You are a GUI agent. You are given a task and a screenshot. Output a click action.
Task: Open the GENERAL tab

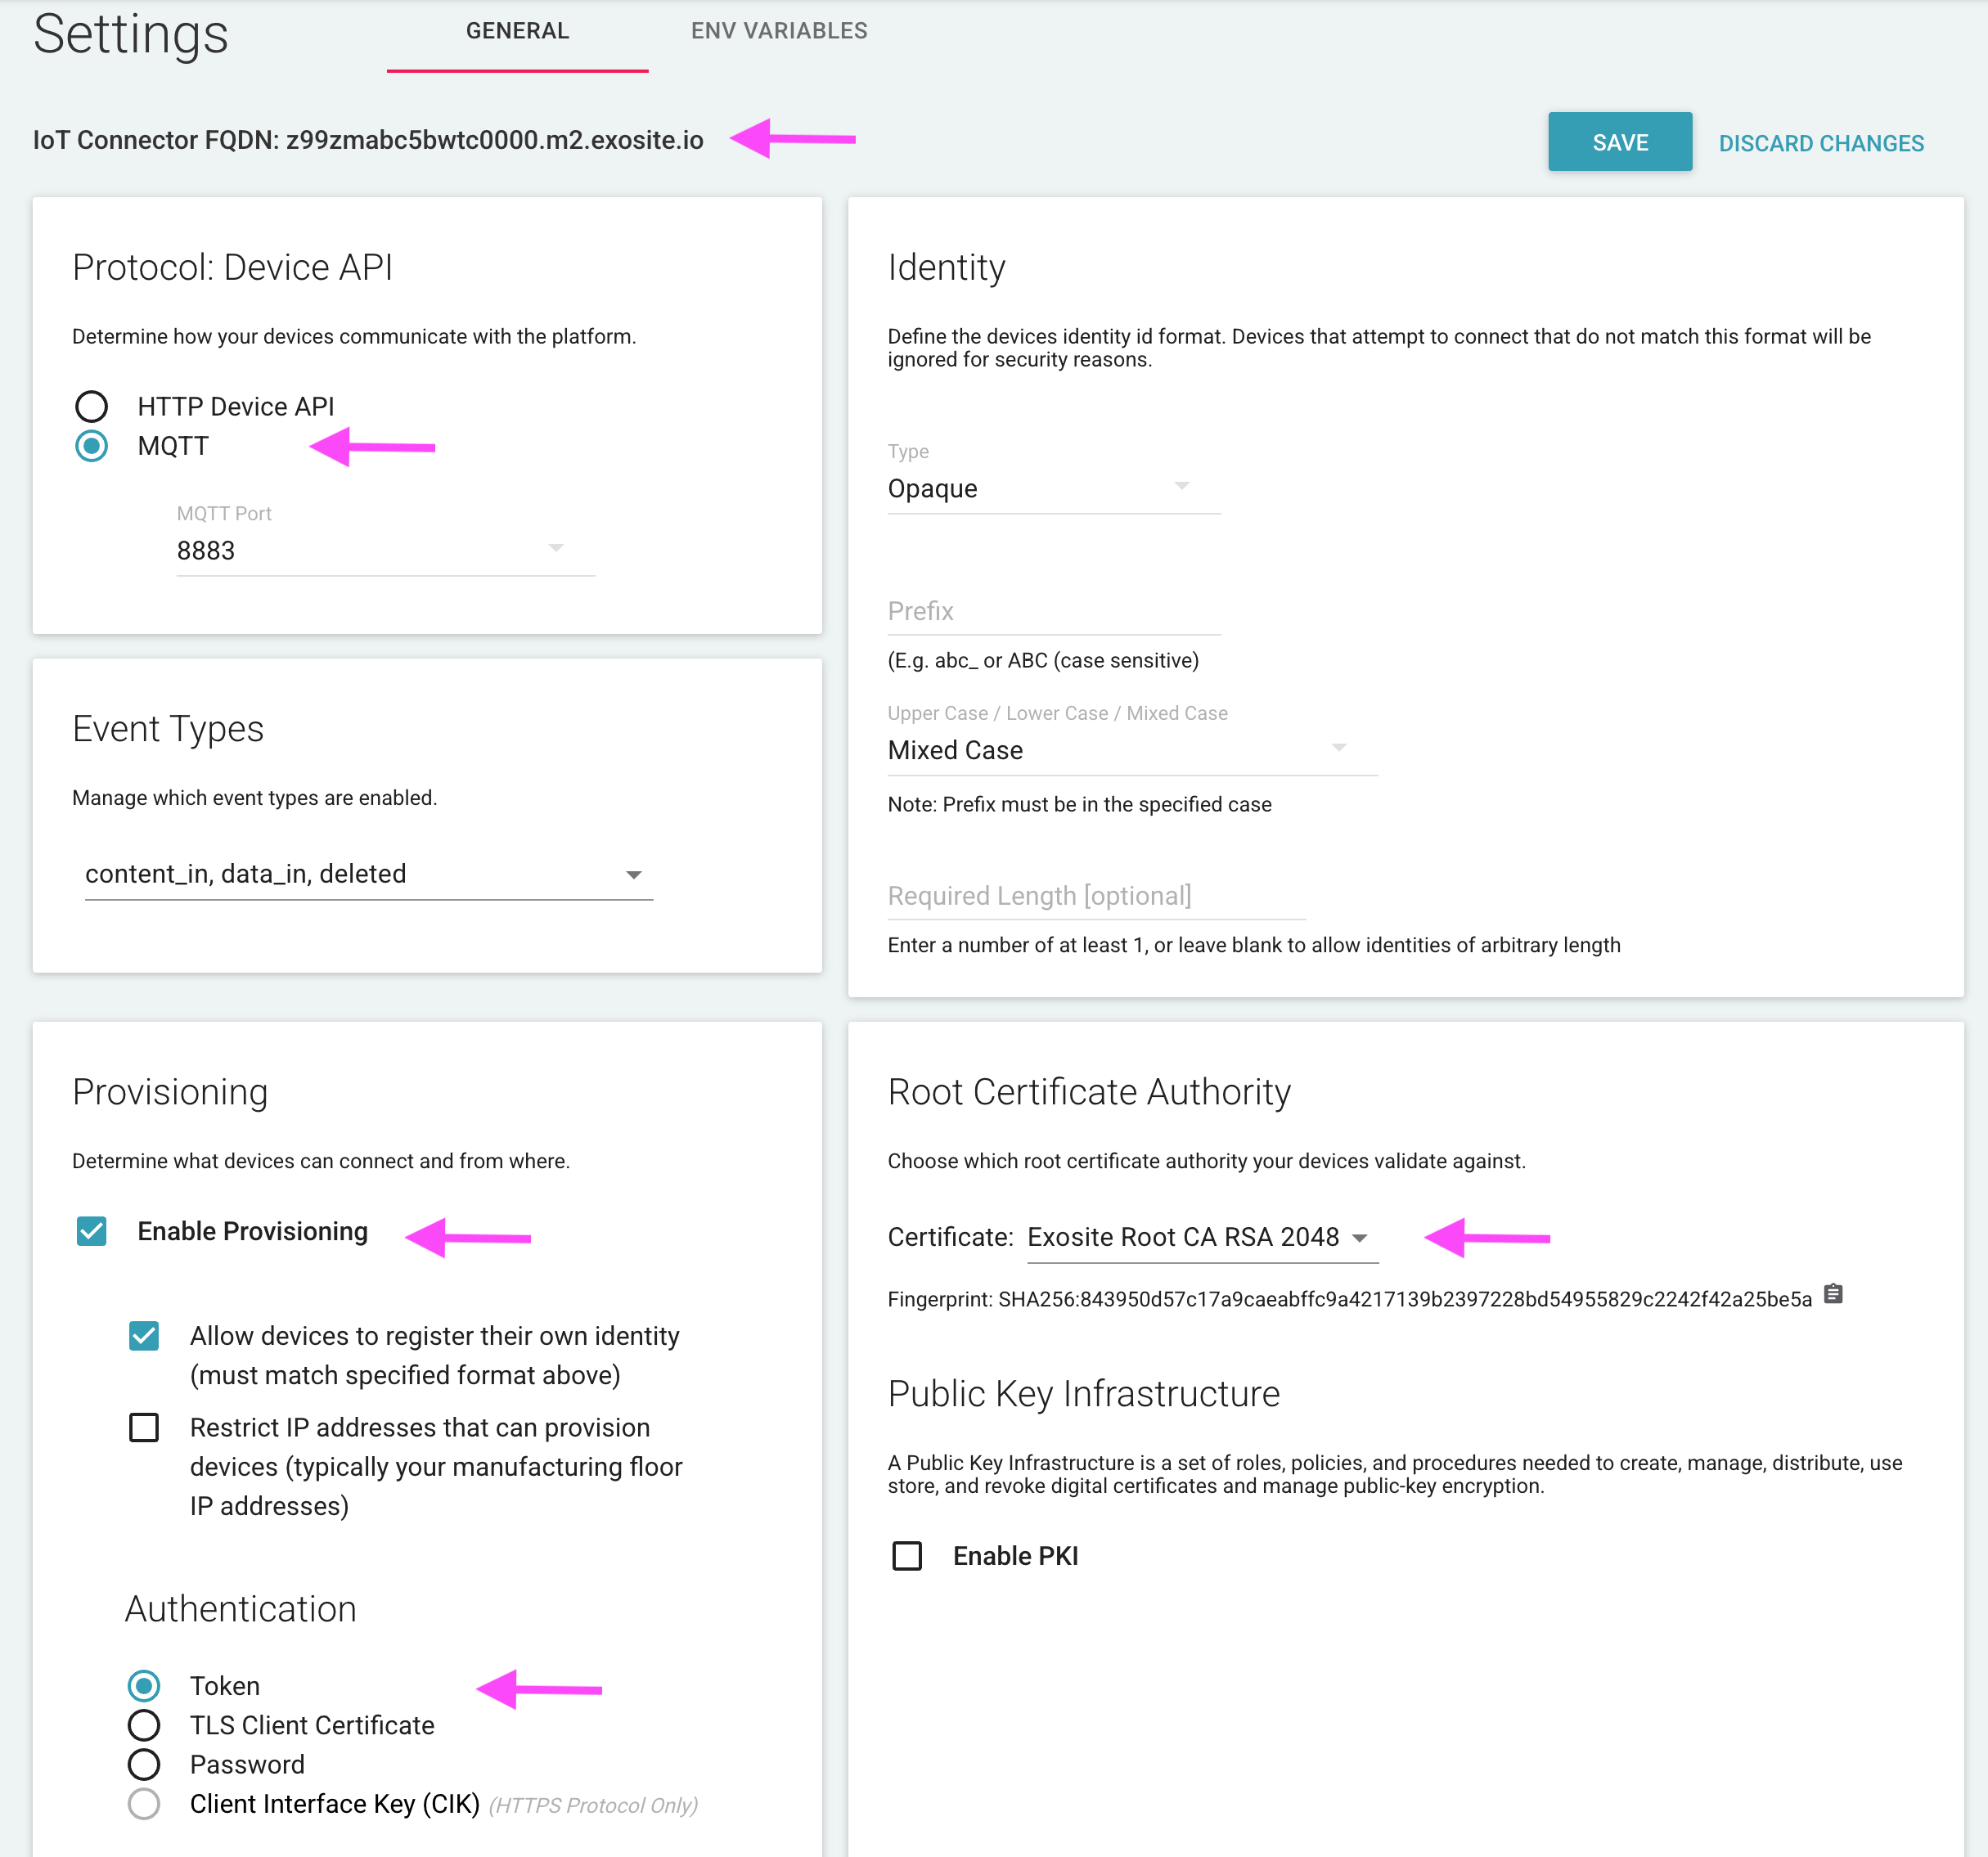[x=517, y=31]
